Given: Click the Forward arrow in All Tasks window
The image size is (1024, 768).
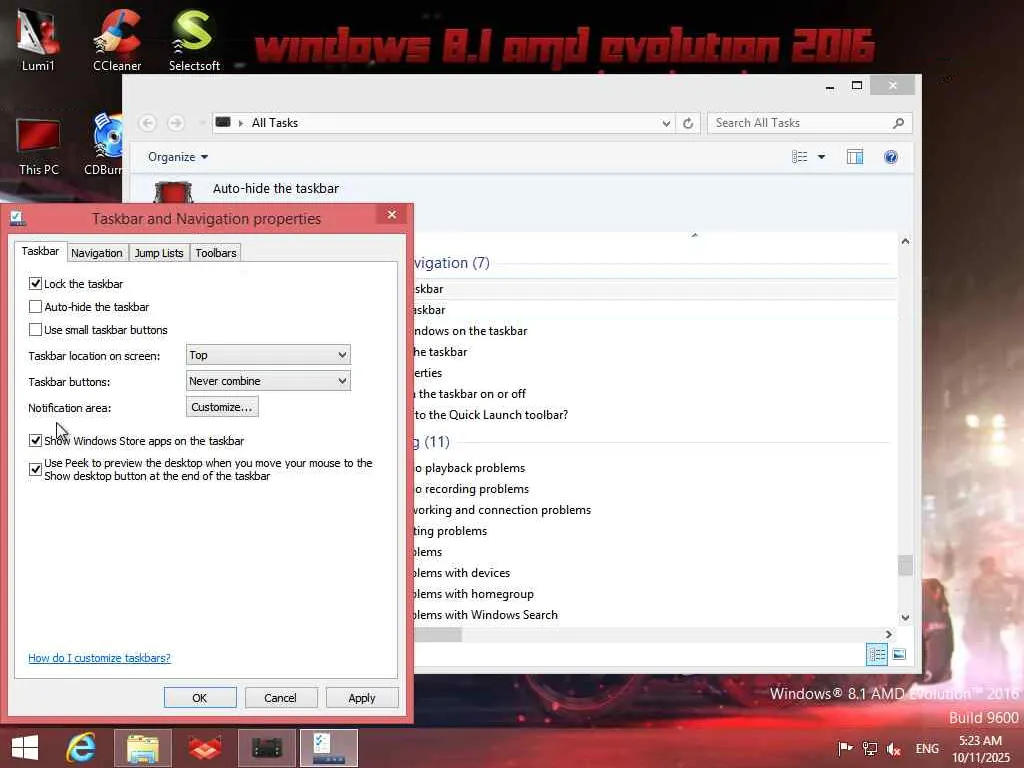Looking at the screenshot, I should [x=176, y=123].
